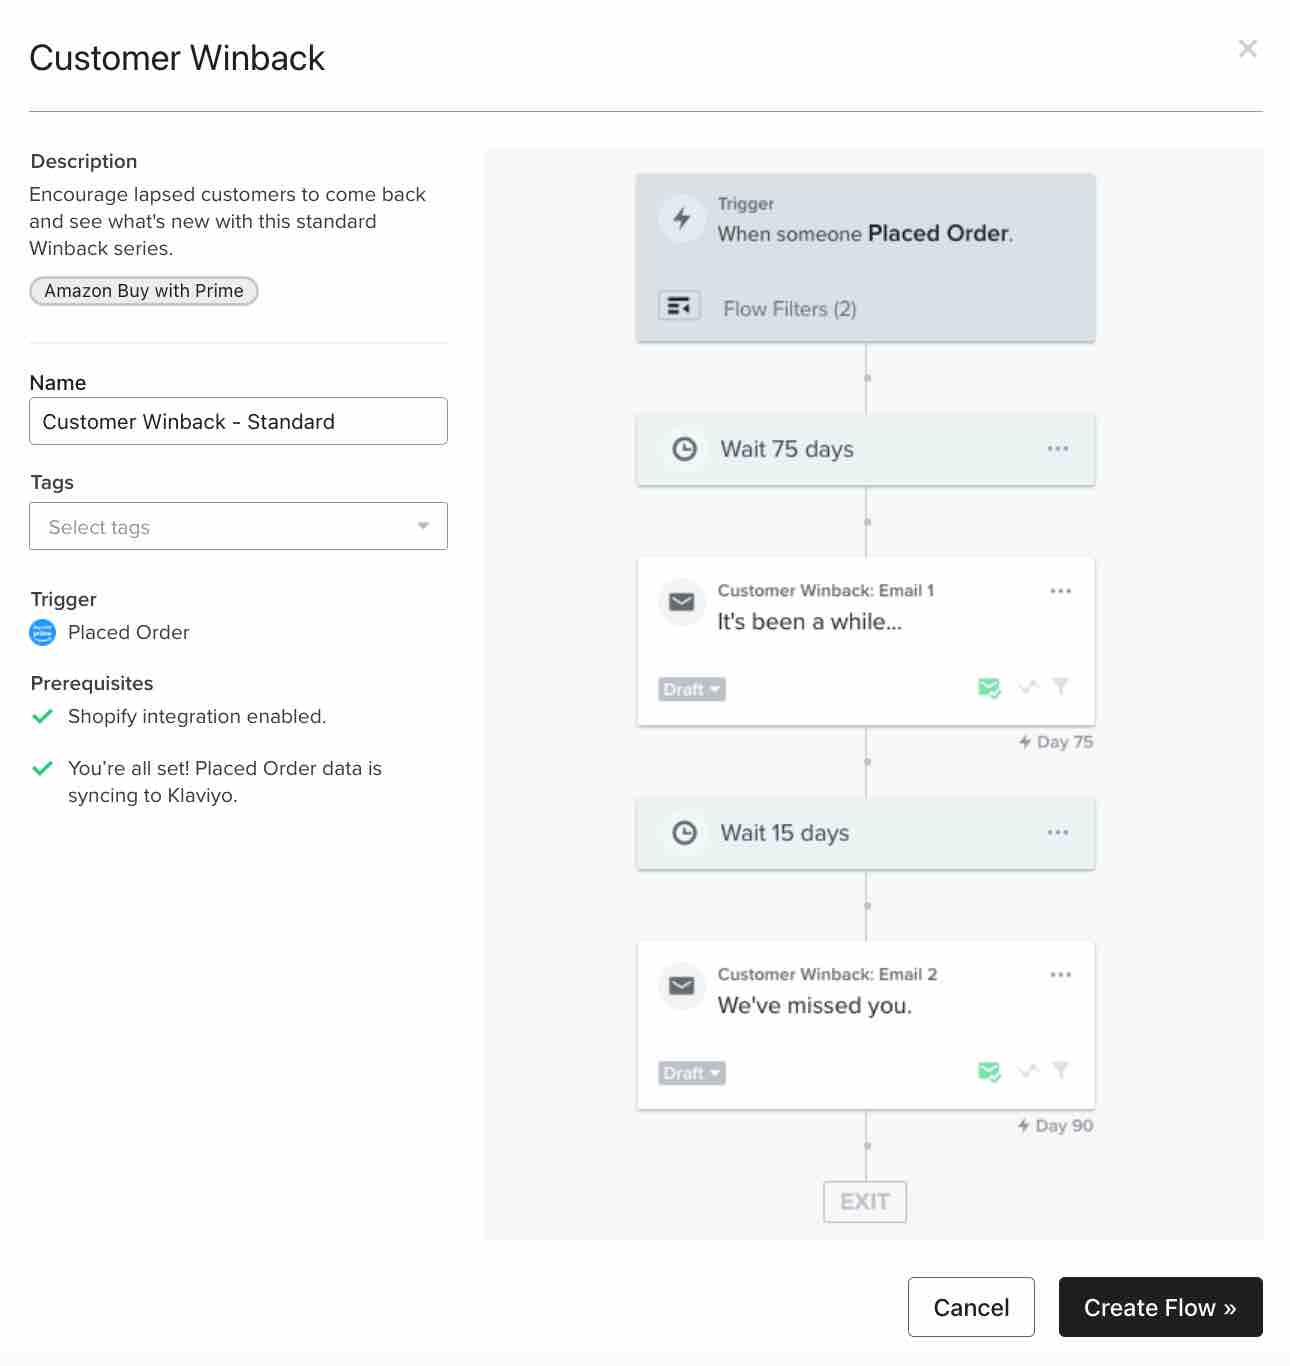Click the Placed Order data syncing checkmark

43,768
